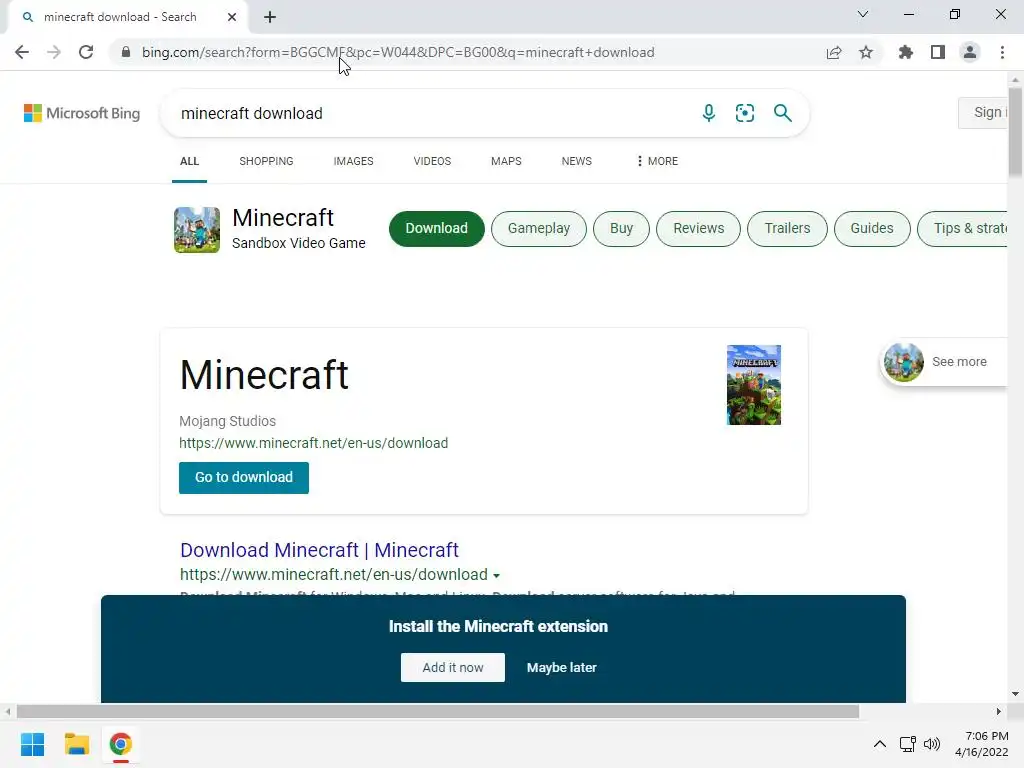
Task: Click the Microsoft Bing logo
Action: (82, 113)
